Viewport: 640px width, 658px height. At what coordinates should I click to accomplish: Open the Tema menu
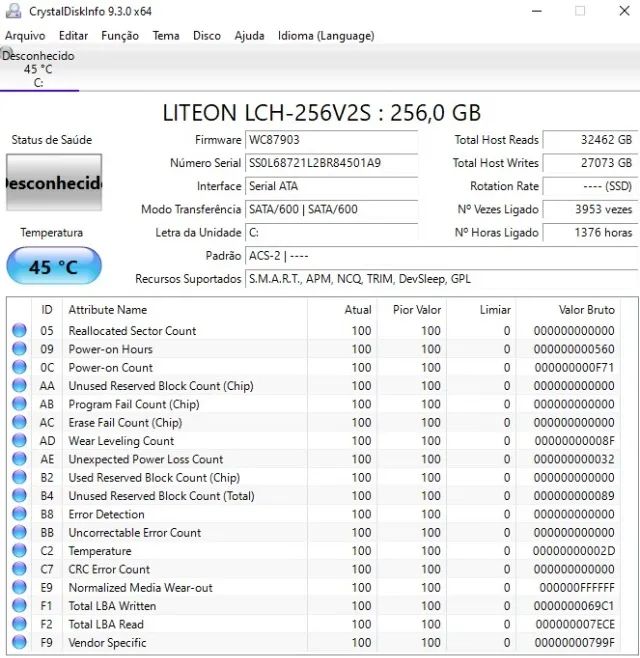pyautogui.click(x=166, y=36)
